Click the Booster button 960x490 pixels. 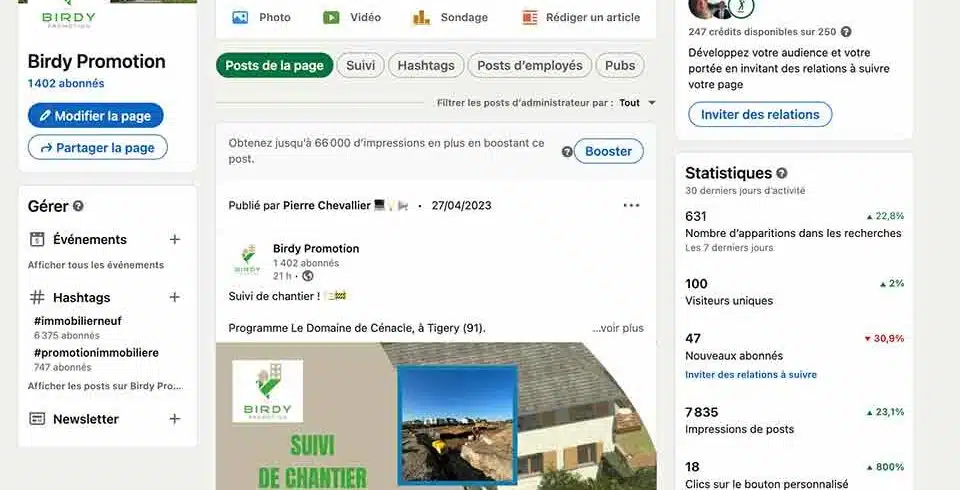pos(608,151)
